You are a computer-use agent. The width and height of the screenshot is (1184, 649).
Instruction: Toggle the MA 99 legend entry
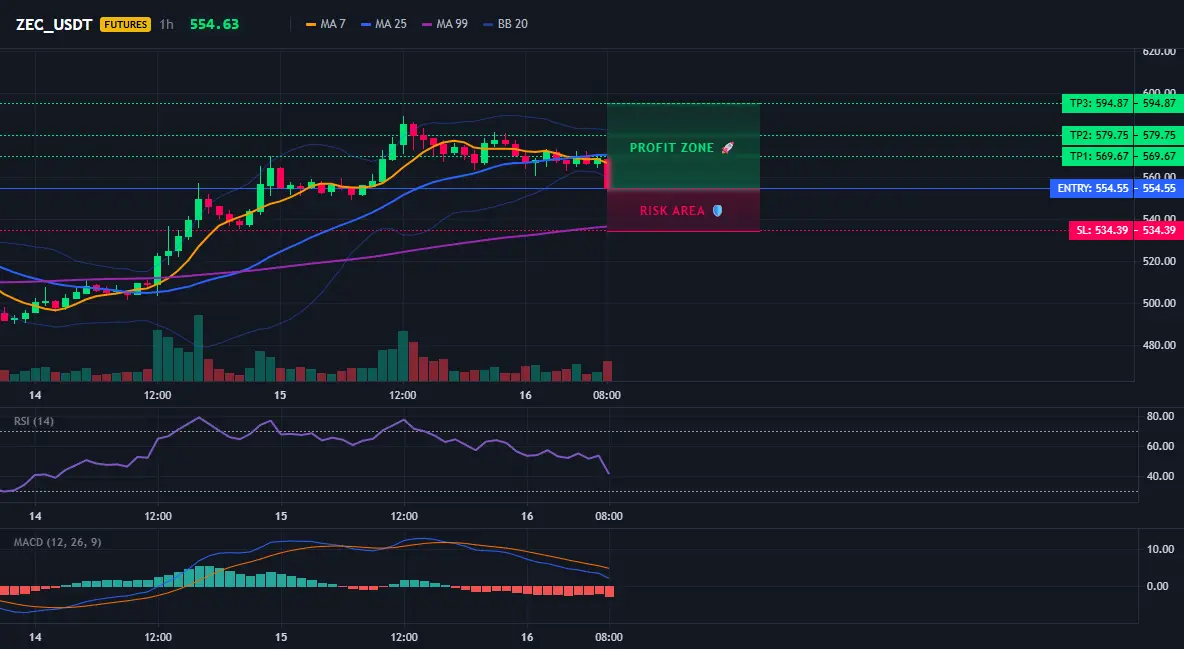(445, 24)
